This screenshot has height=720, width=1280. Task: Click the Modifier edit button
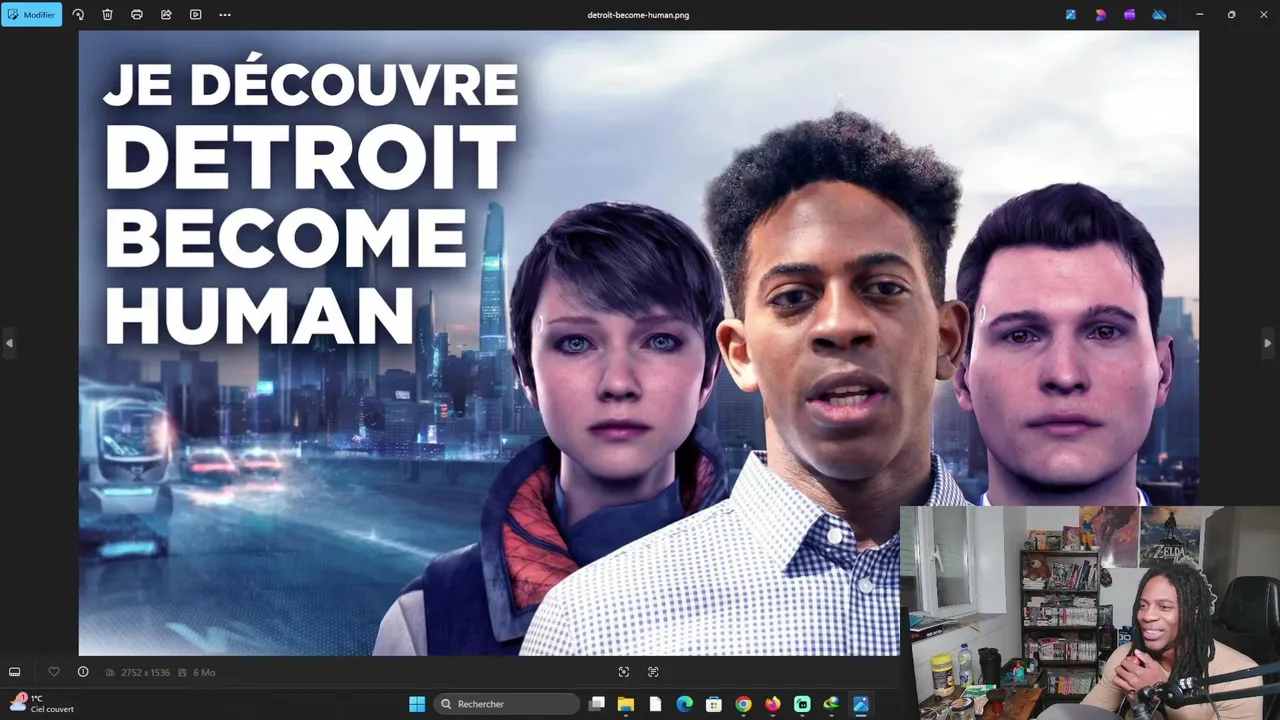tap(32, 15)
